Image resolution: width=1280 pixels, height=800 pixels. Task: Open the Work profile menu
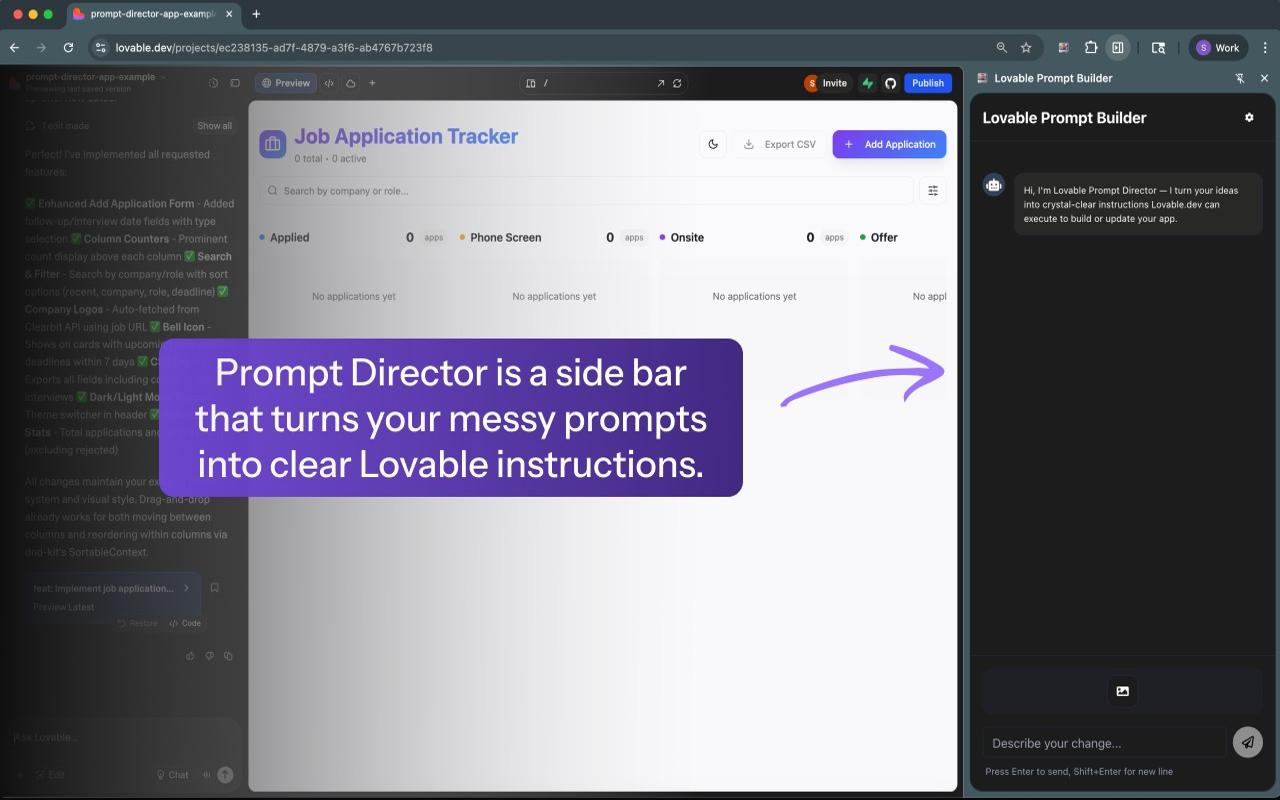click(x=1218, y=47)
